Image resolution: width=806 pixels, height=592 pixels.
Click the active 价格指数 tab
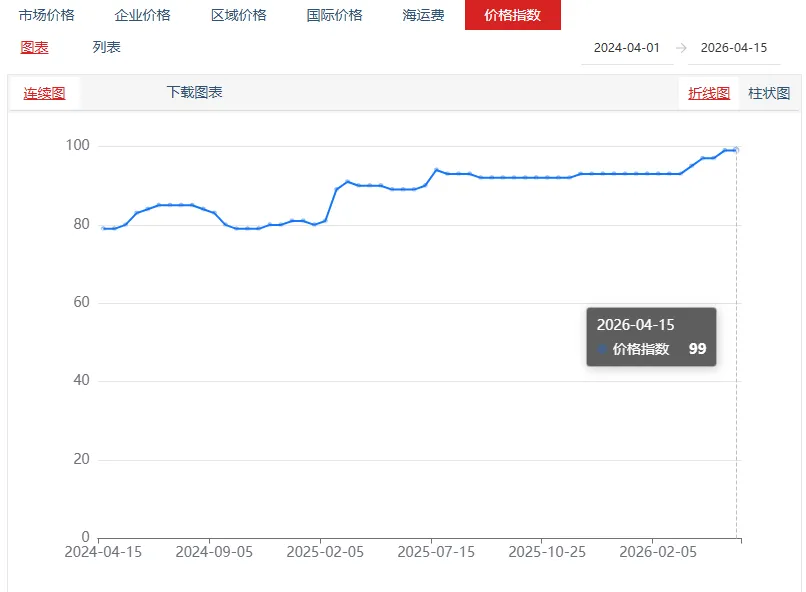point(512,15)
